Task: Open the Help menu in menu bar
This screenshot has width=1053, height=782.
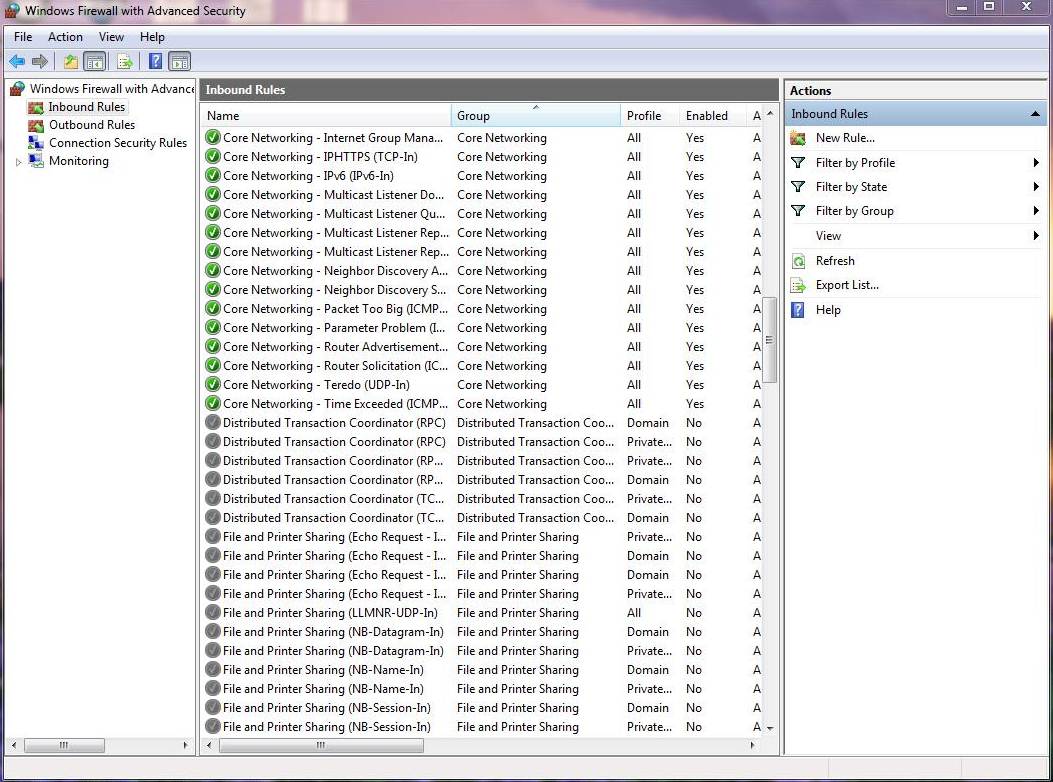Action: coord(152,37)
